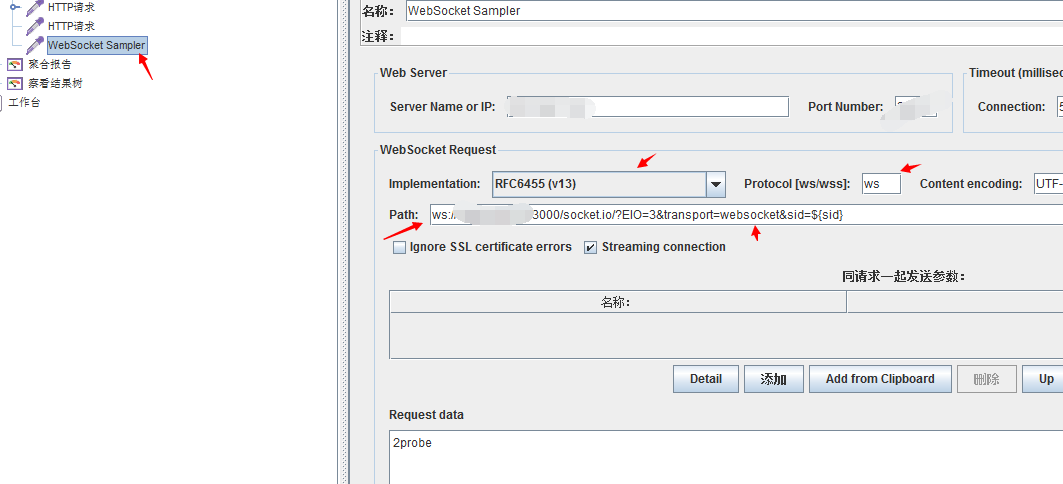Click the WebSocket Sampler pipette icon

[x=35, y=45]
